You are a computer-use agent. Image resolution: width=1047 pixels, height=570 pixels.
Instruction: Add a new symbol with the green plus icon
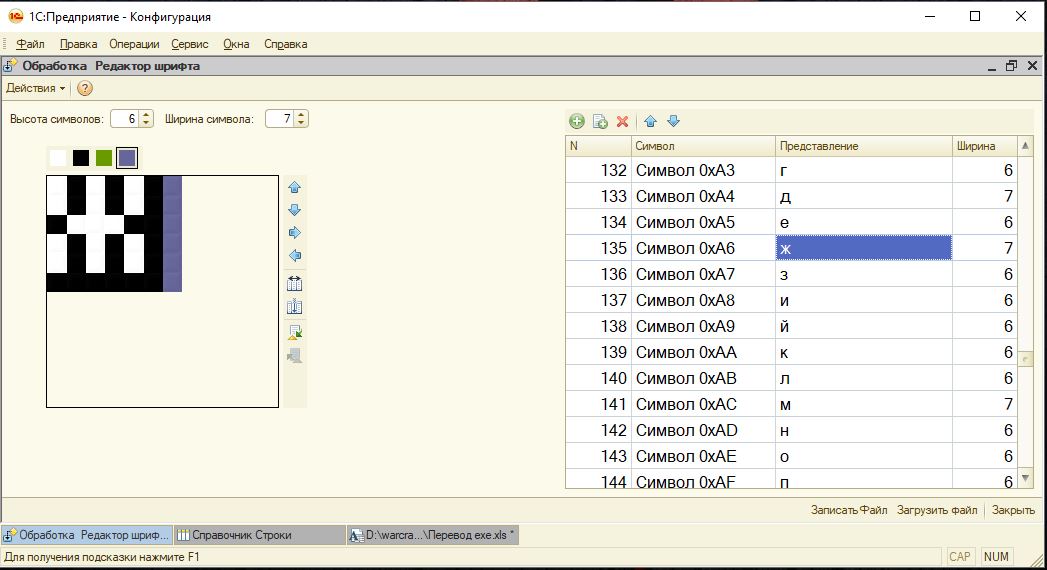tap(577, 121)
